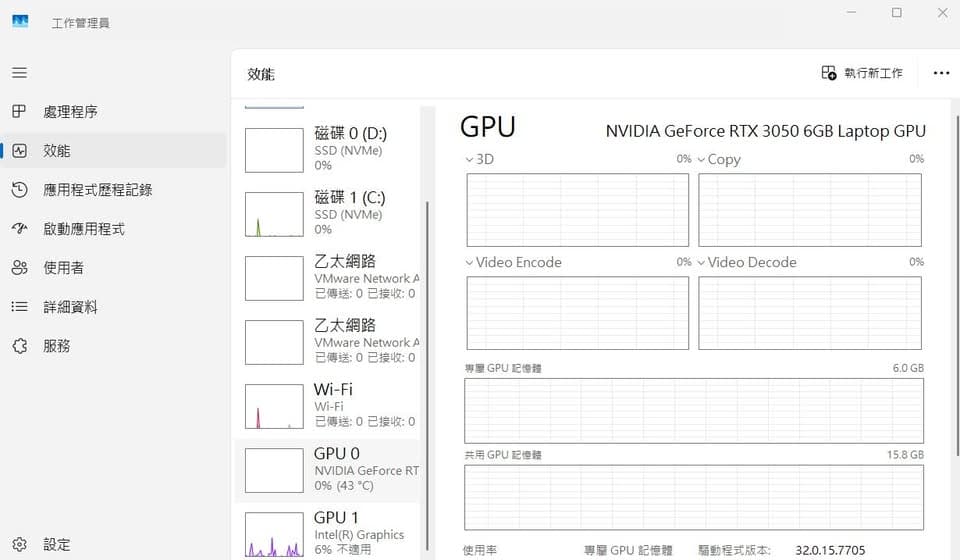Click NVIDIA GeForce RTX 3050 title text
This screenshot has width=960, height=560.
coord(765,131)
